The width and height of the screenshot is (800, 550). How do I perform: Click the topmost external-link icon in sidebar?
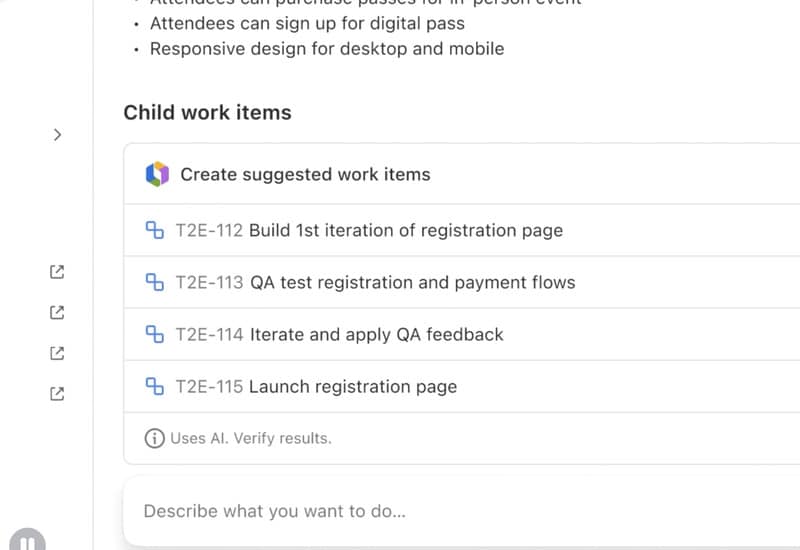click(x=57, y=271)
